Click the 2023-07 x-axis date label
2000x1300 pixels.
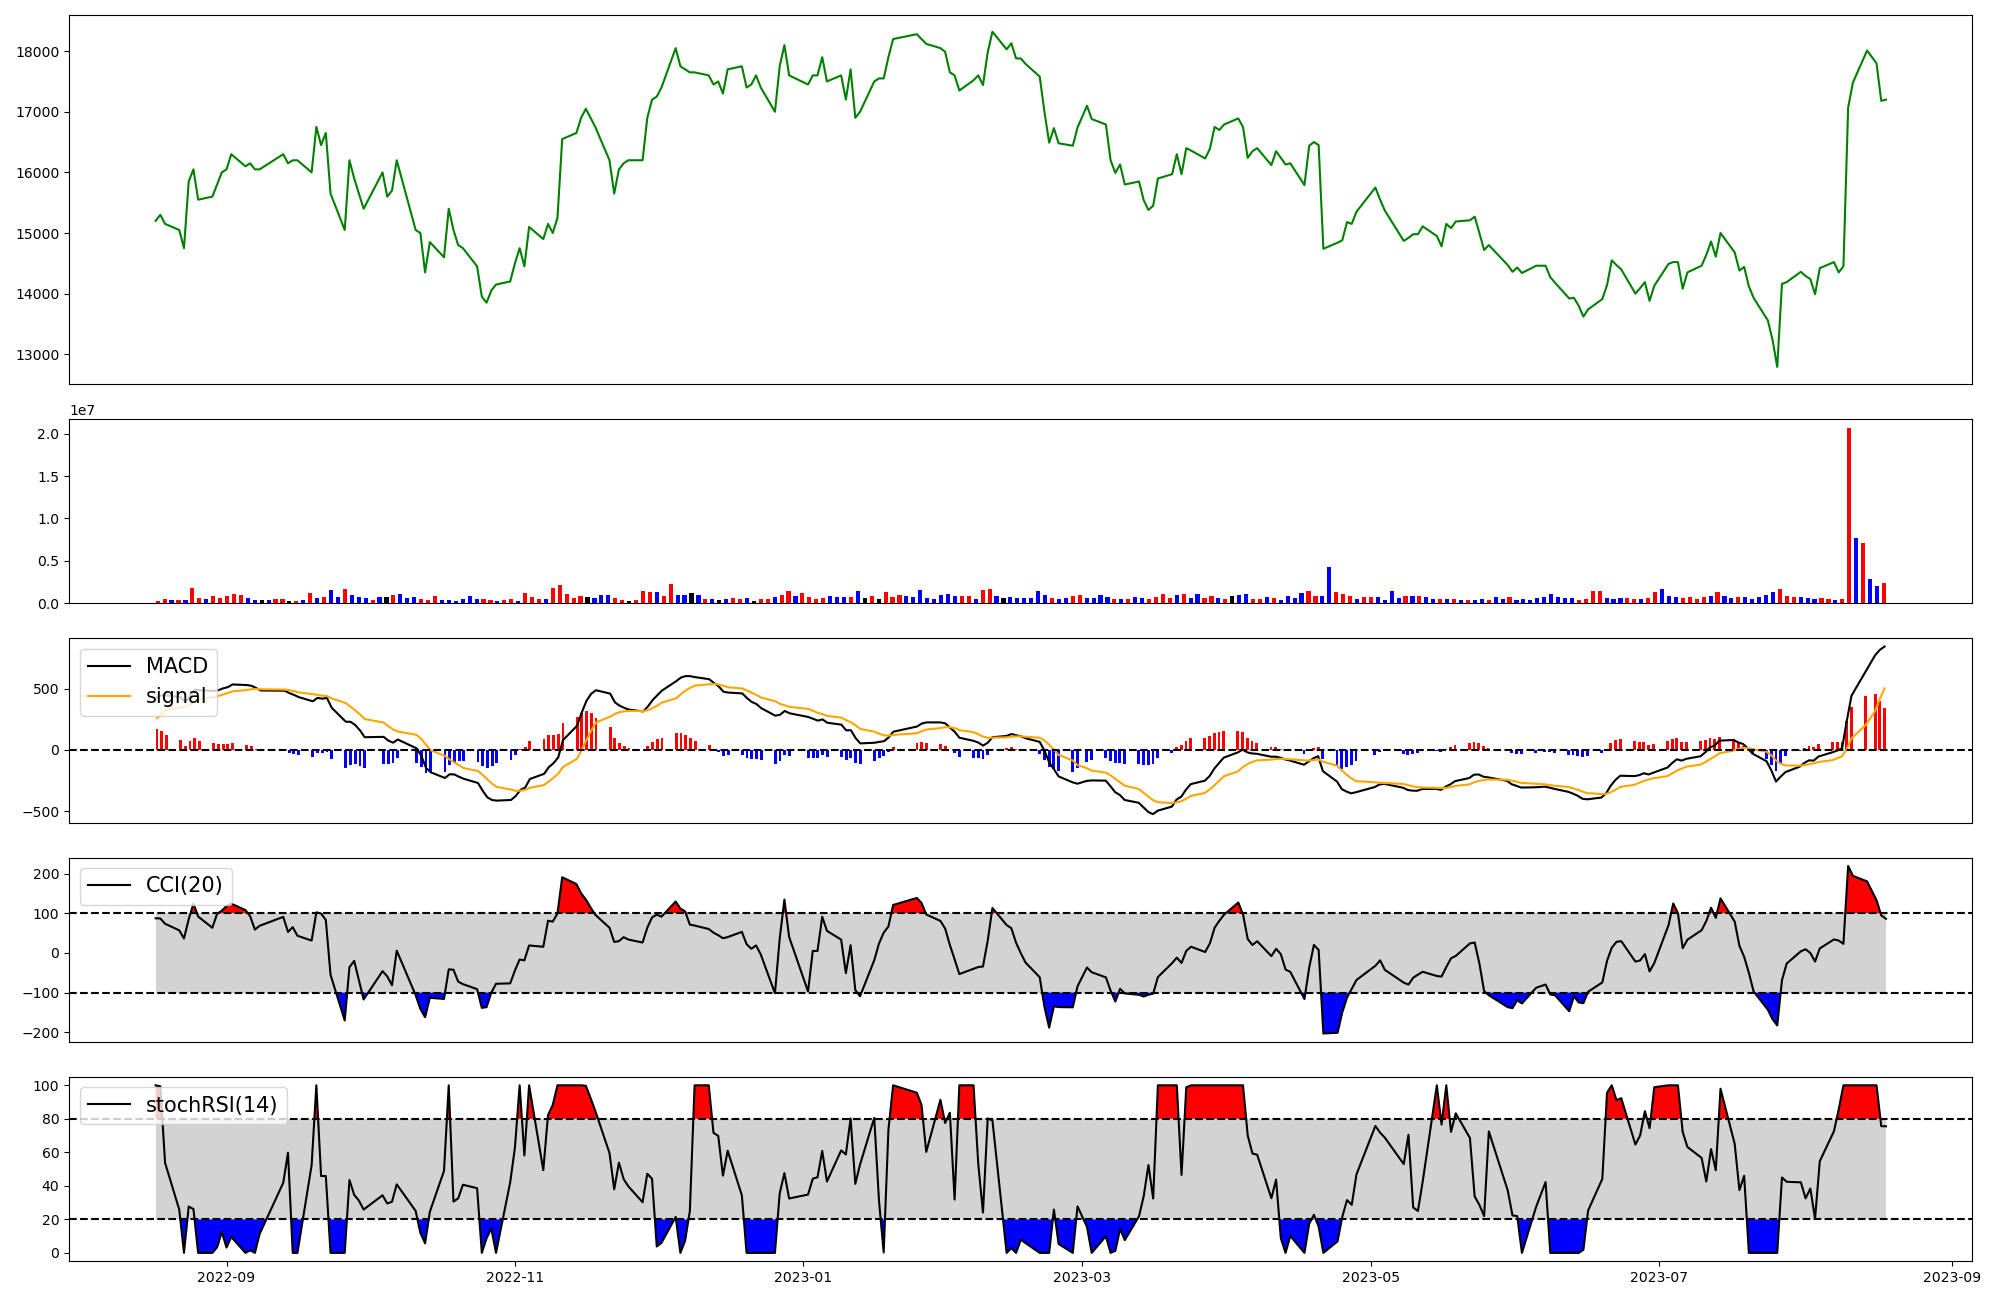pos(1659,1277)
